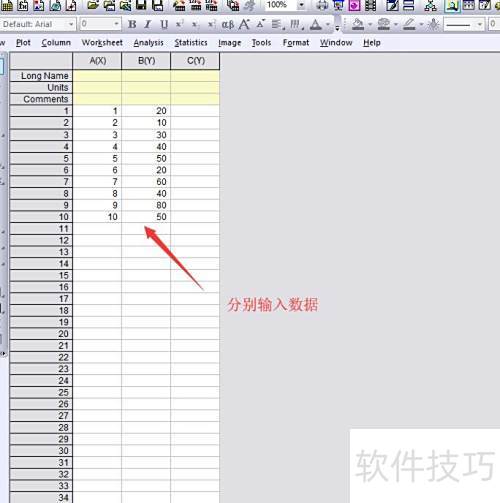Expand the format toolbar overflow arrow

click(337, 28)
